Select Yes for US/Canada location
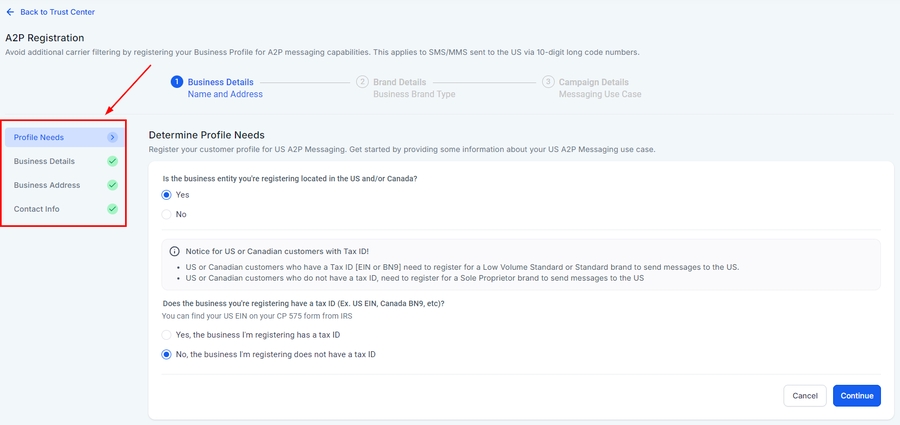Image resolution: width=900 pixels, height=425 pixels. tap(167, 195)
